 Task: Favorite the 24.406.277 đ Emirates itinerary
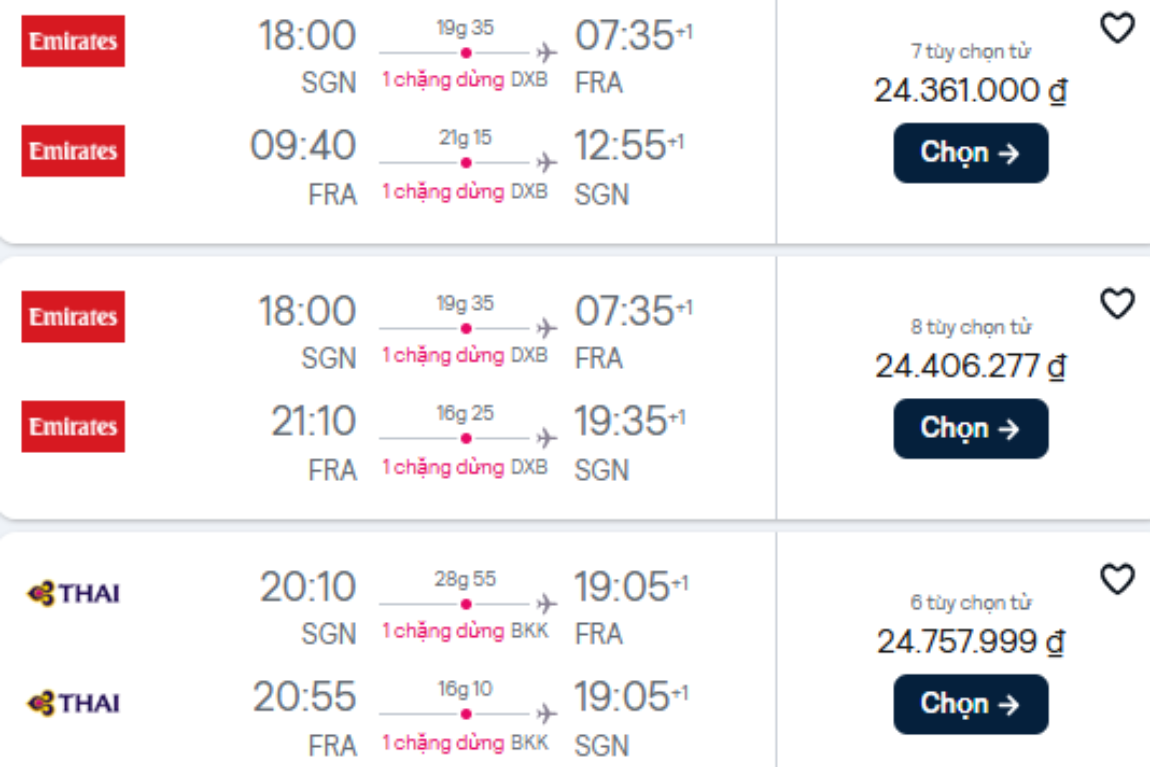tap(1117, 304)
